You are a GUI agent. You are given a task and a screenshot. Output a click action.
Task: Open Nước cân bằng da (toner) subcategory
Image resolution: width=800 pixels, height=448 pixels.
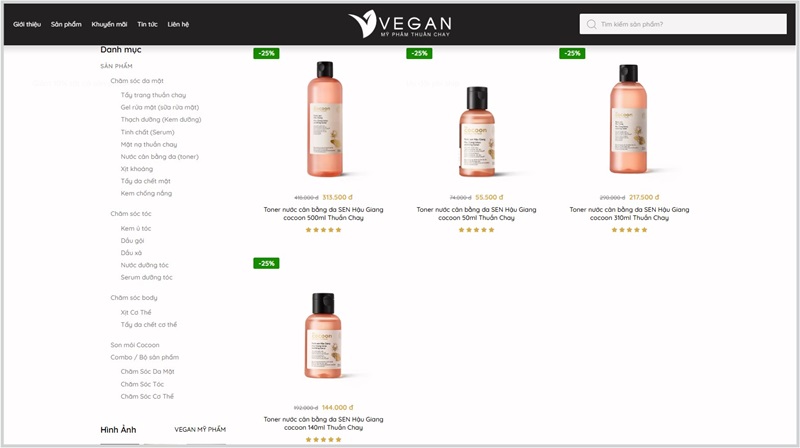click(x=160, y=157)
